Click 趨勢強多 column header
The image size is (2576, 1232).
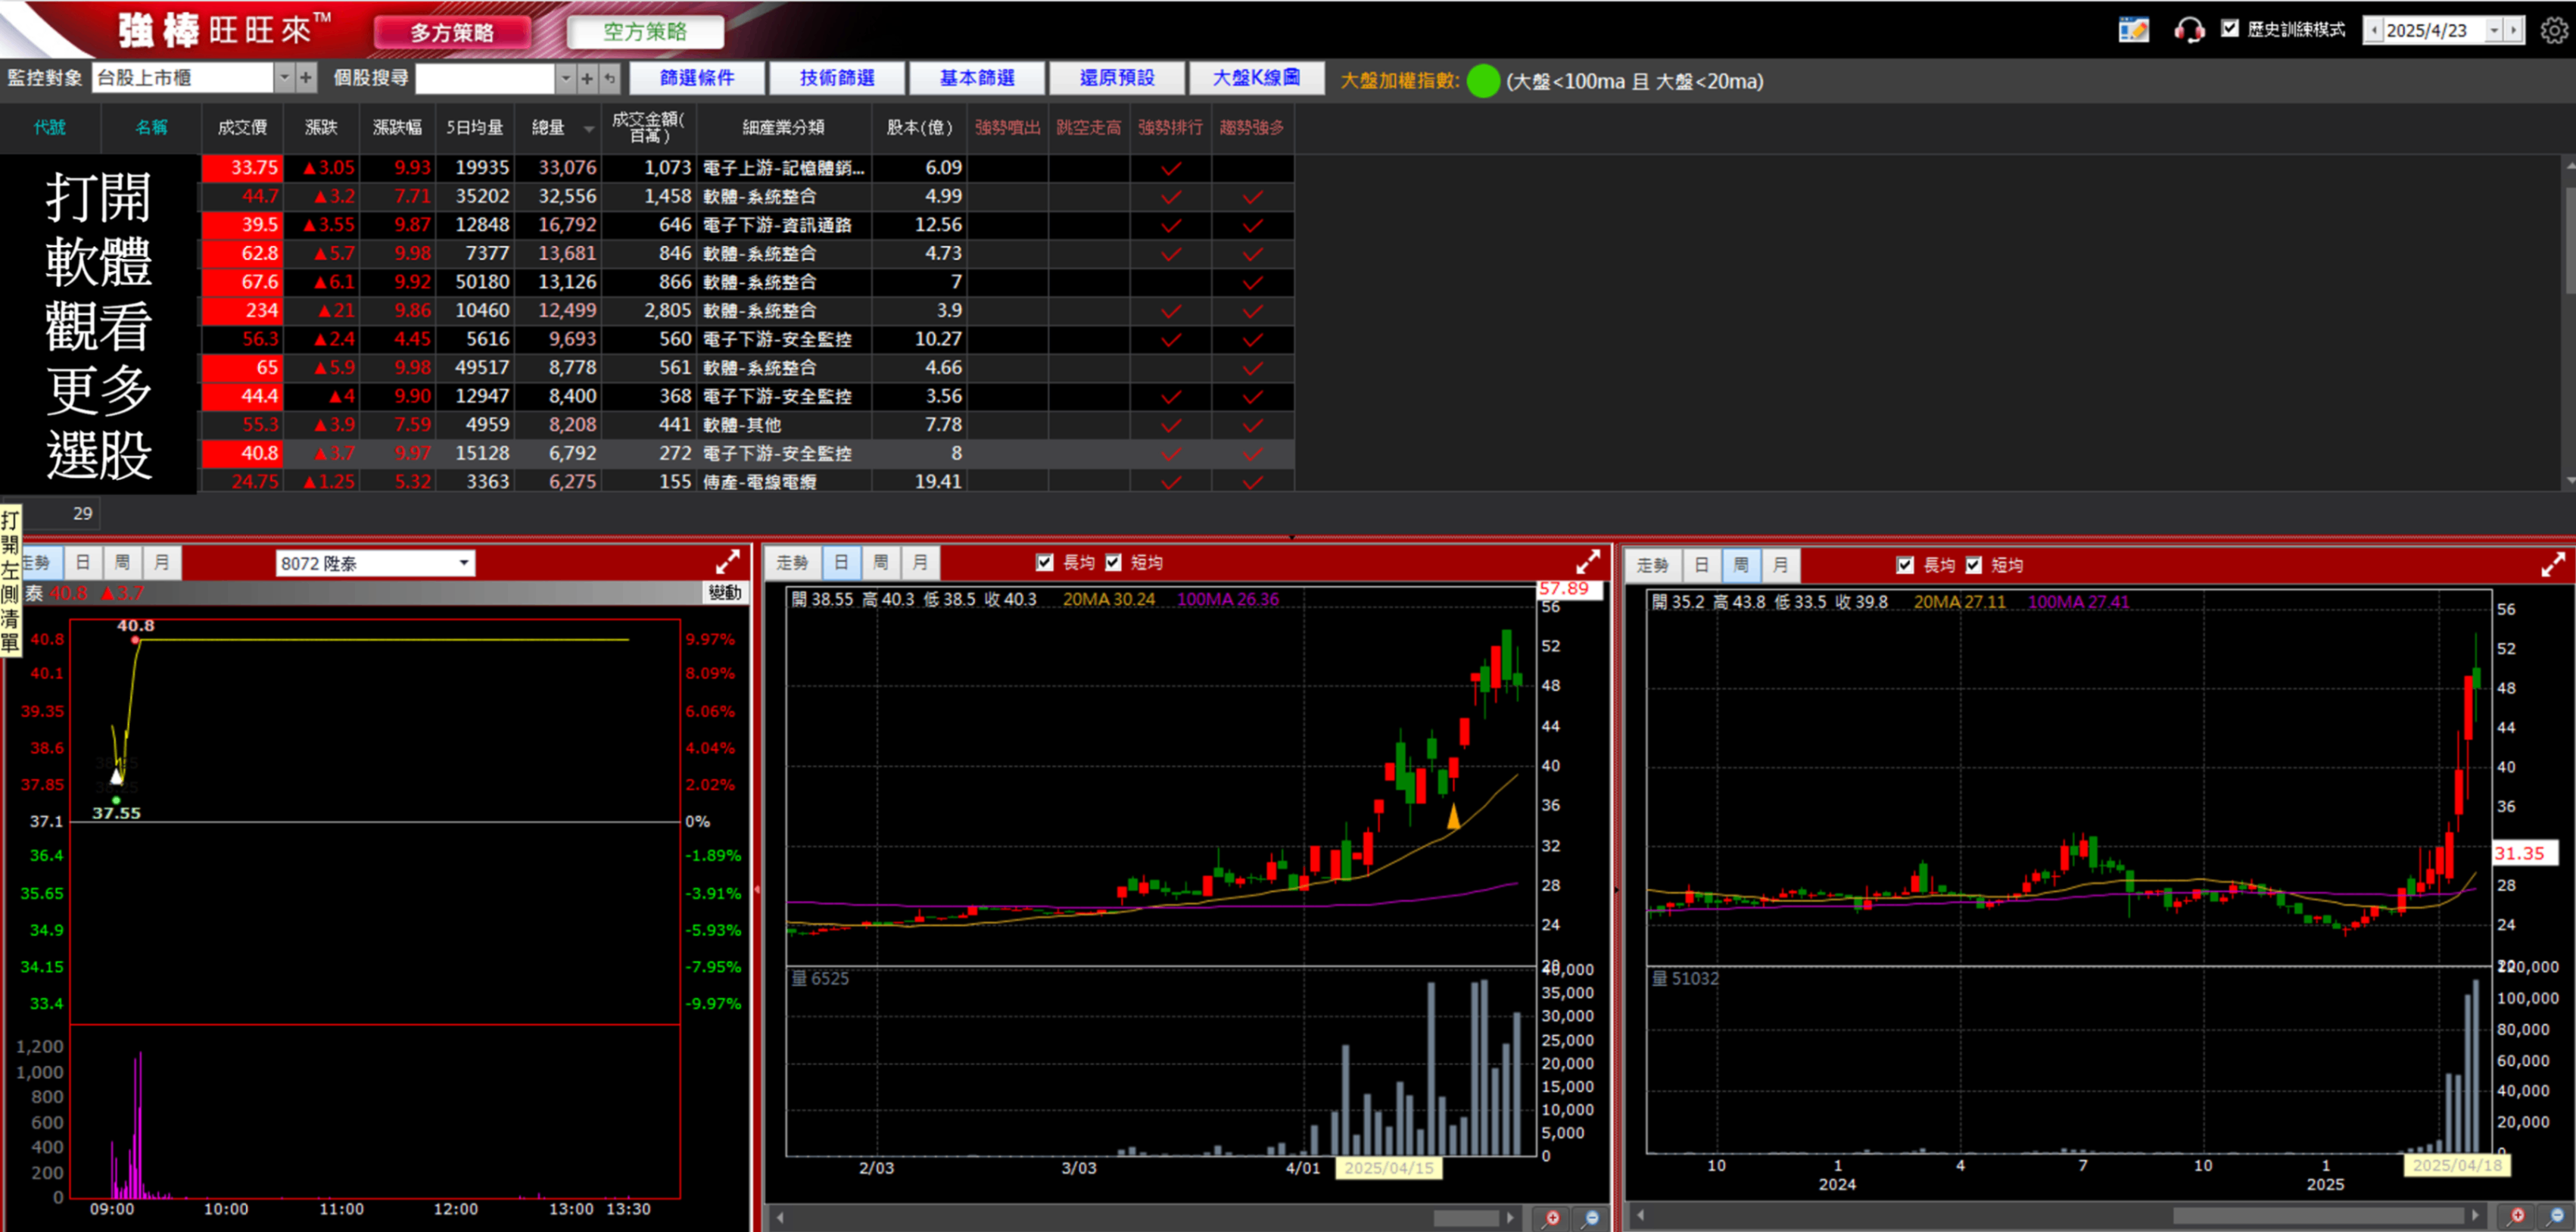coord(1252,127)
